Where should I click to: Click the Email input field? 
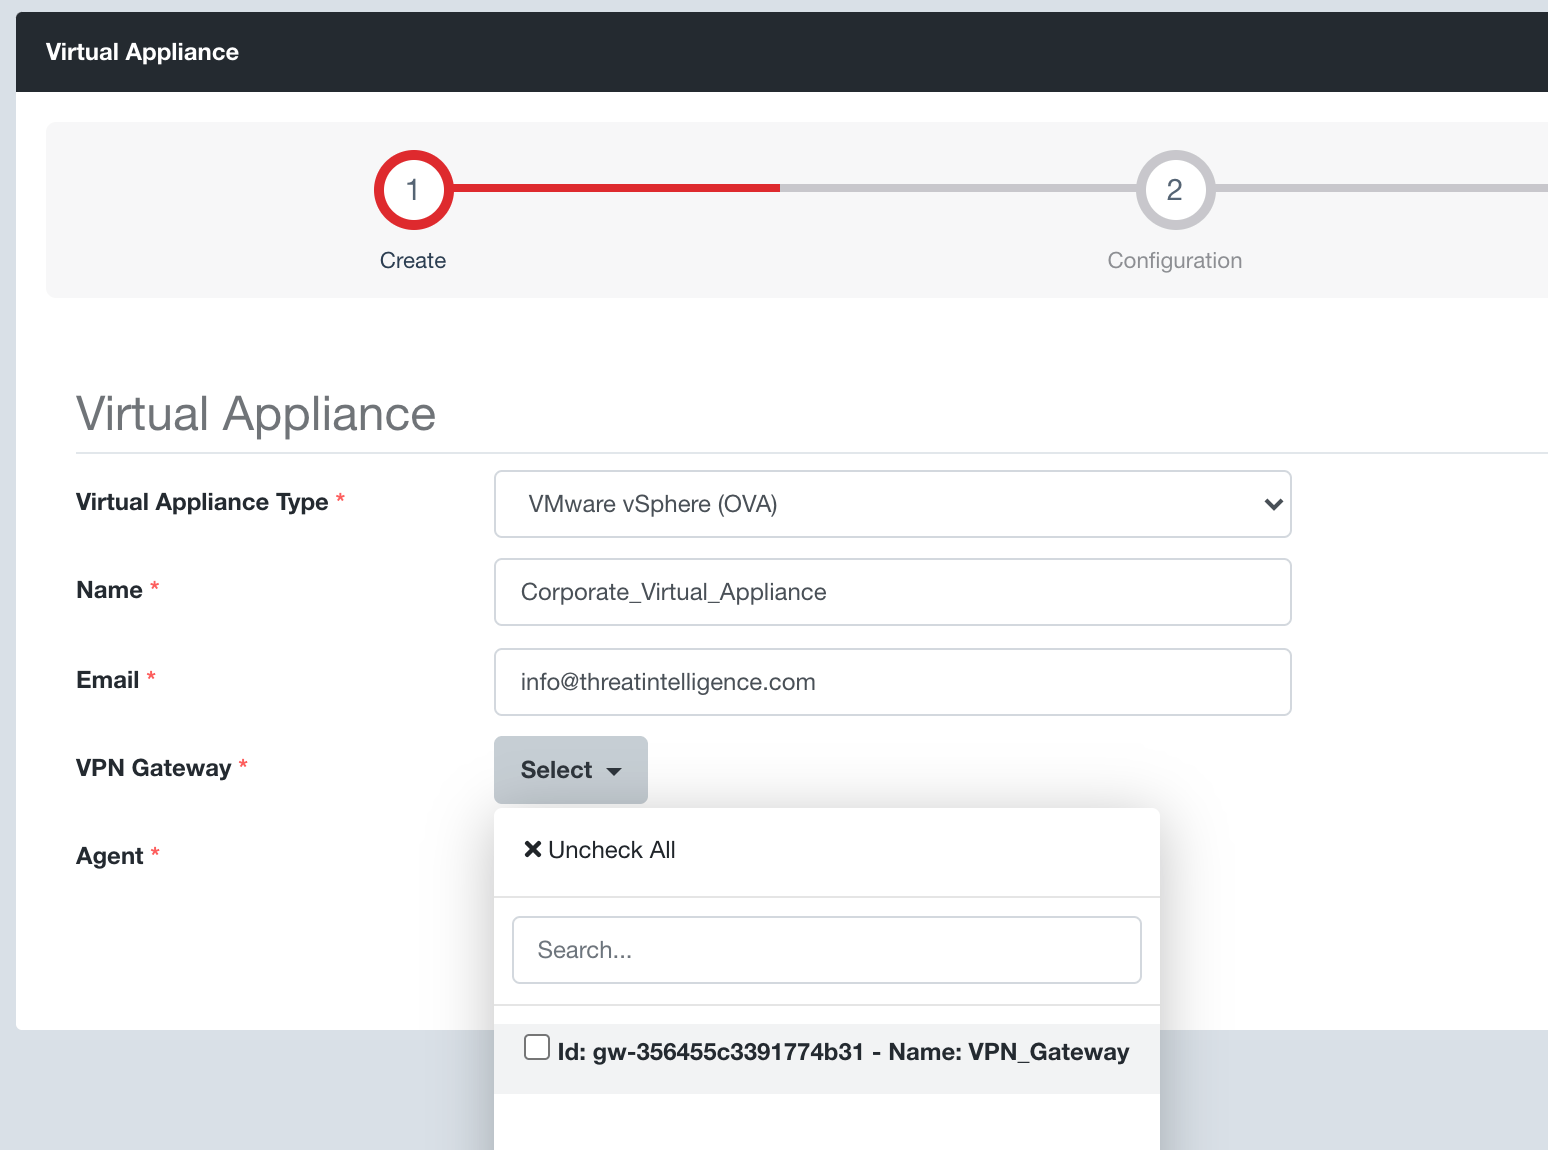coord(893,682)
